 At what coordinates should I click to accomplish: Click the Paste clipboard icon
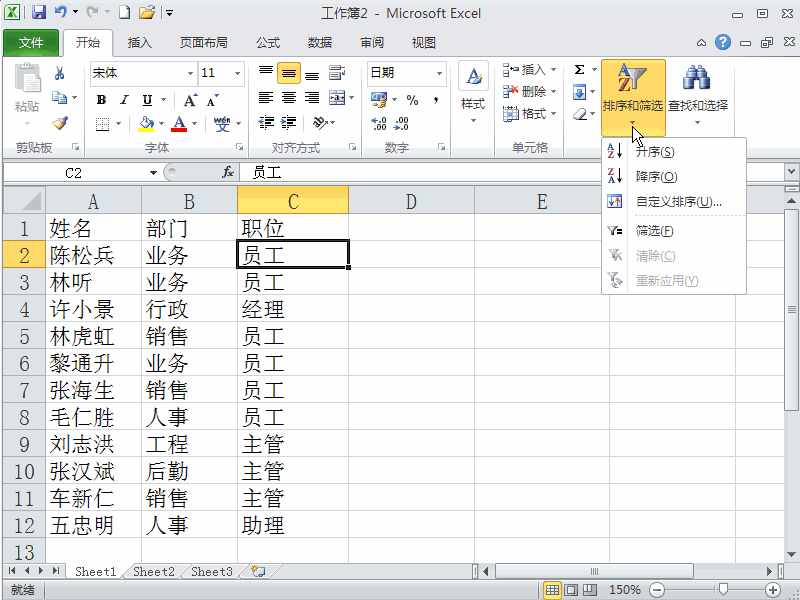[27, 79]
